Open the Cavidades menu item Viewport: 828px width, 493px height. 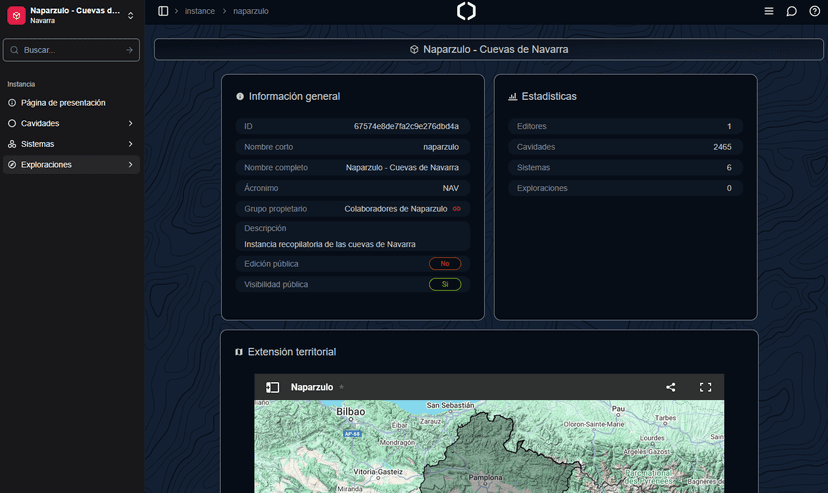pyautogui.click(x=71, y=124)
